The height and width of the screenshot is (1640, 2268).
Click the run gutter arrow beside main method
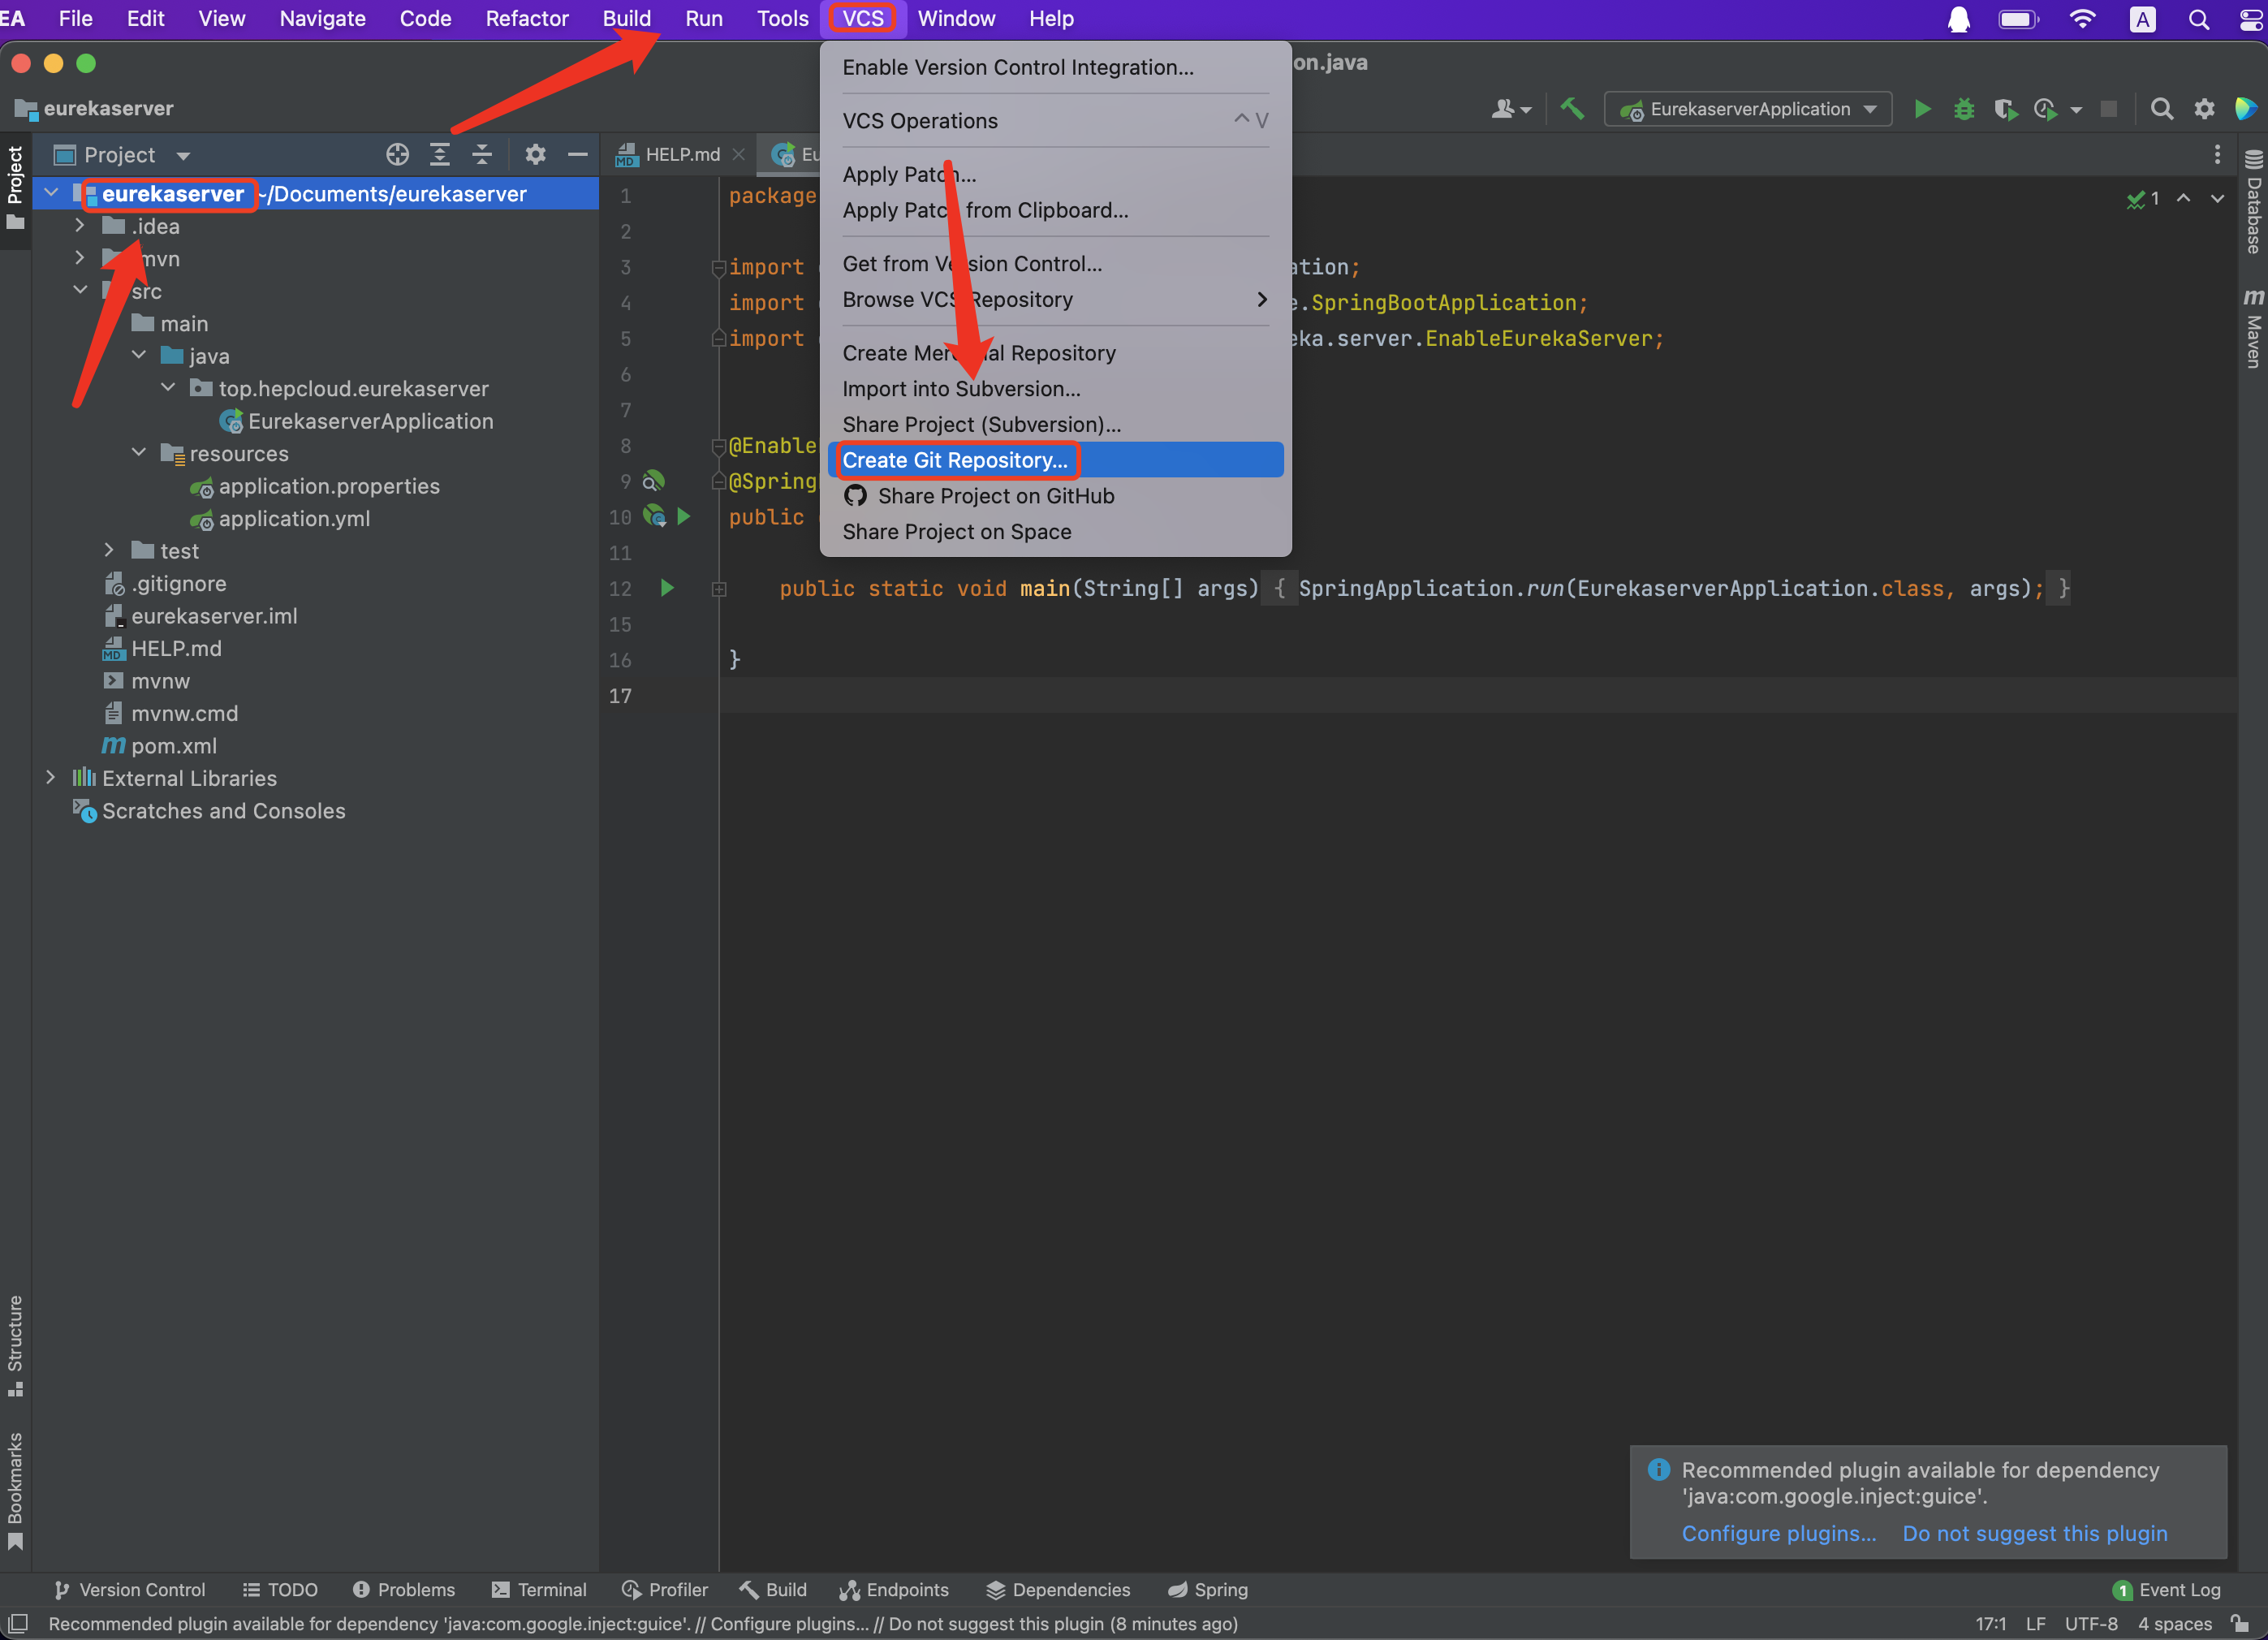click(x=667, y=588)
